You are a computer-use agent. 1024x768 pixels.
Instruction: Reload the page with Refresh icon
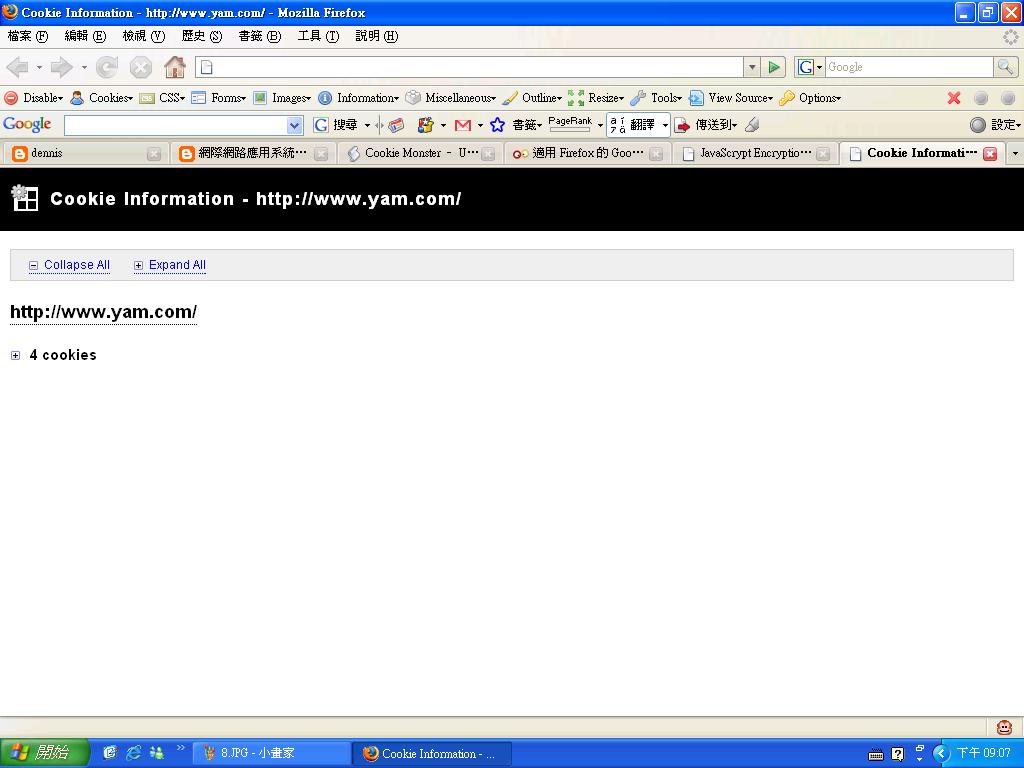tap(106, 67)
